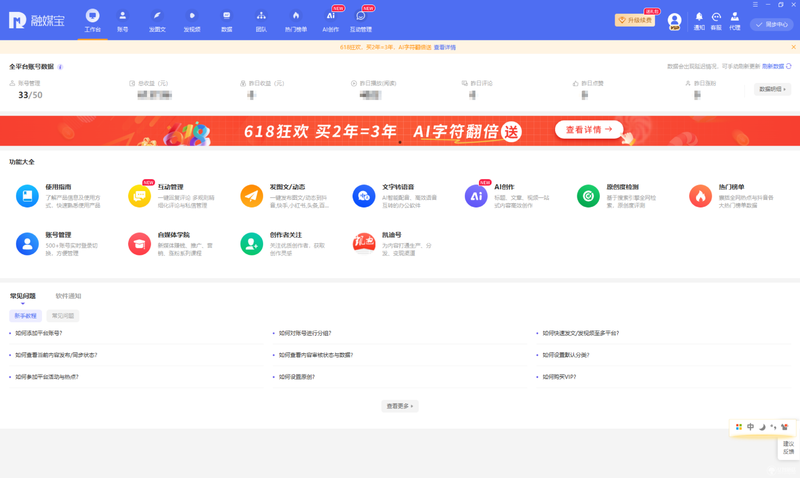Open the red 热门榜单 flame function icon

coord(701,196)
